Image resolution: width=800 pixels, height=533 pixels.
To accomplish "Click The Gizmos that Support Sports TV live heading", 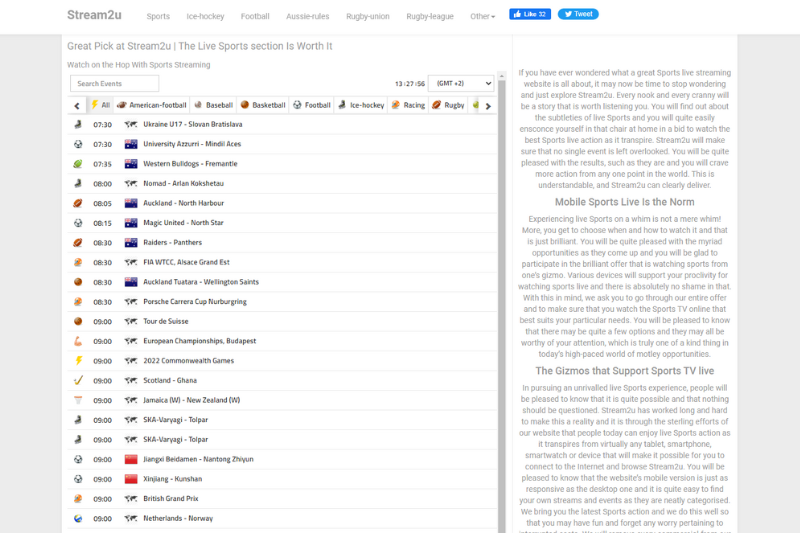I will [624, 371].
